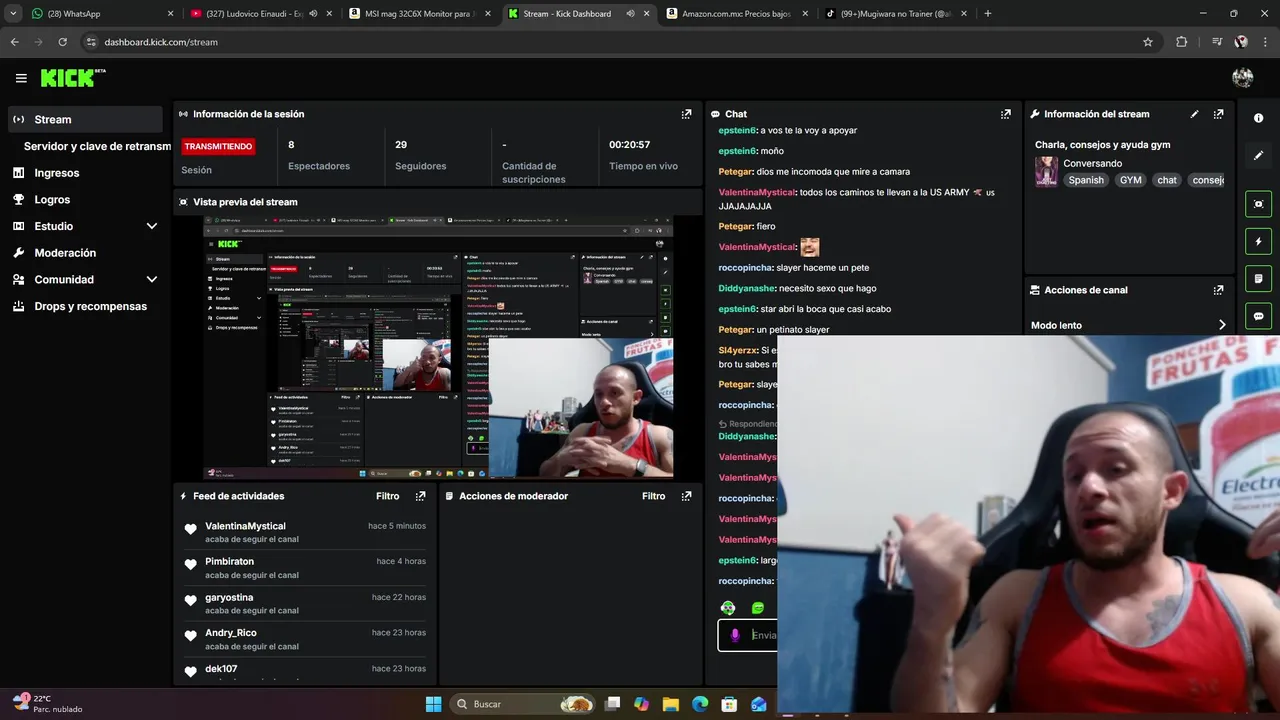Pop out the Chat panel
Image resolution: width=1280 pixels, height=720 pixels.
pyautogui.click(x=1005, y=114)
